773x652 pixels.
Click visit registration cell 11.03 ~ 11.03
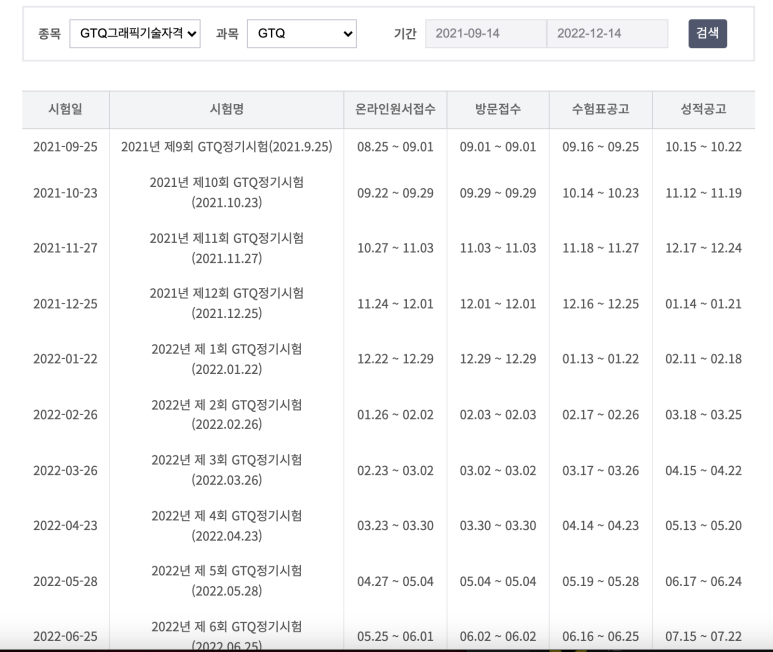(x=498, y=248)
